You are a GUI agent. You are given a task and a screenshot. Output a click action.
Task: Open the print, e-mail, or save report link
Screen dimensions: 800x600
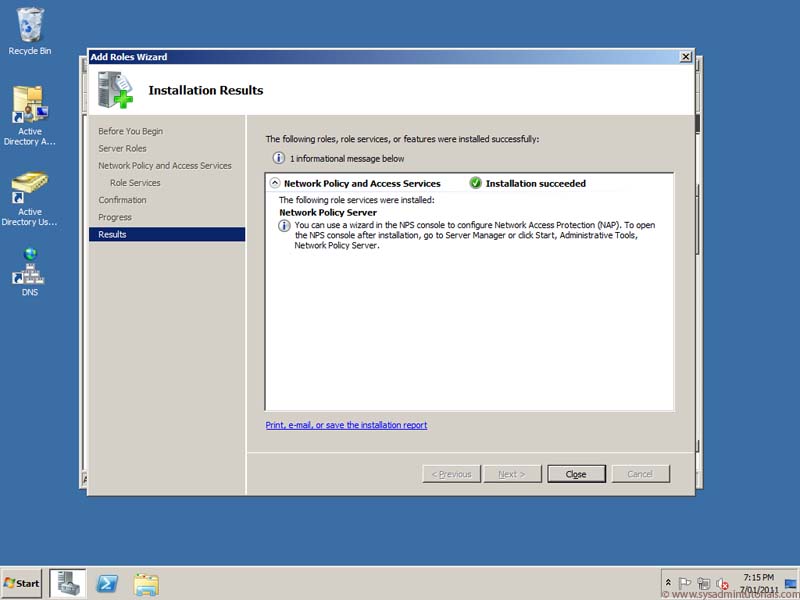coord(346,425)
